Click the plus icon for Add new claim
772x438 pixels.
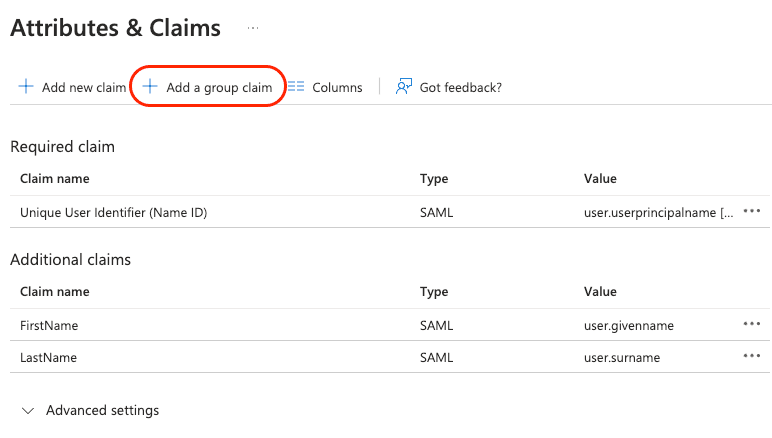coord(26,87)
